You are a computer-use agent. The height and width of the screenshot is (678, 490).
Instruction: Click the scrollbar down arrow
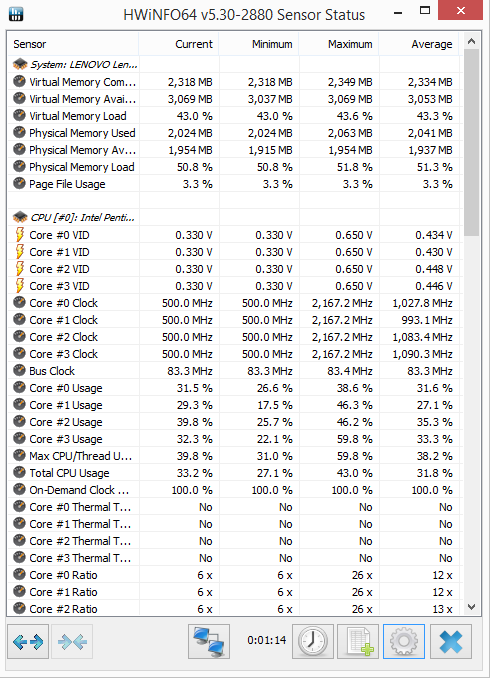(x=471, y=607)
